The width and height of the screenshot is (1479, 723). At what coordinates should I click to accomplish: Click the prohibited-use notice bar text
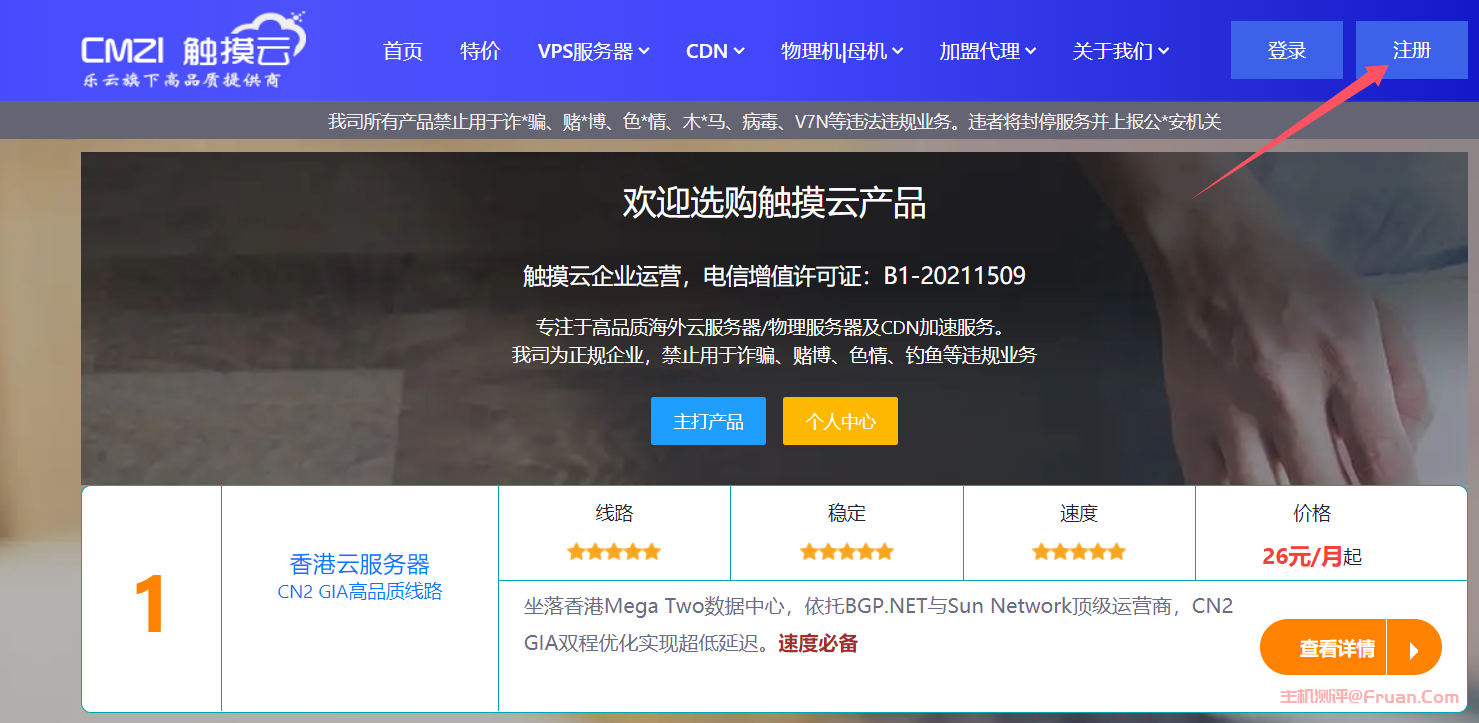point(775,122)
